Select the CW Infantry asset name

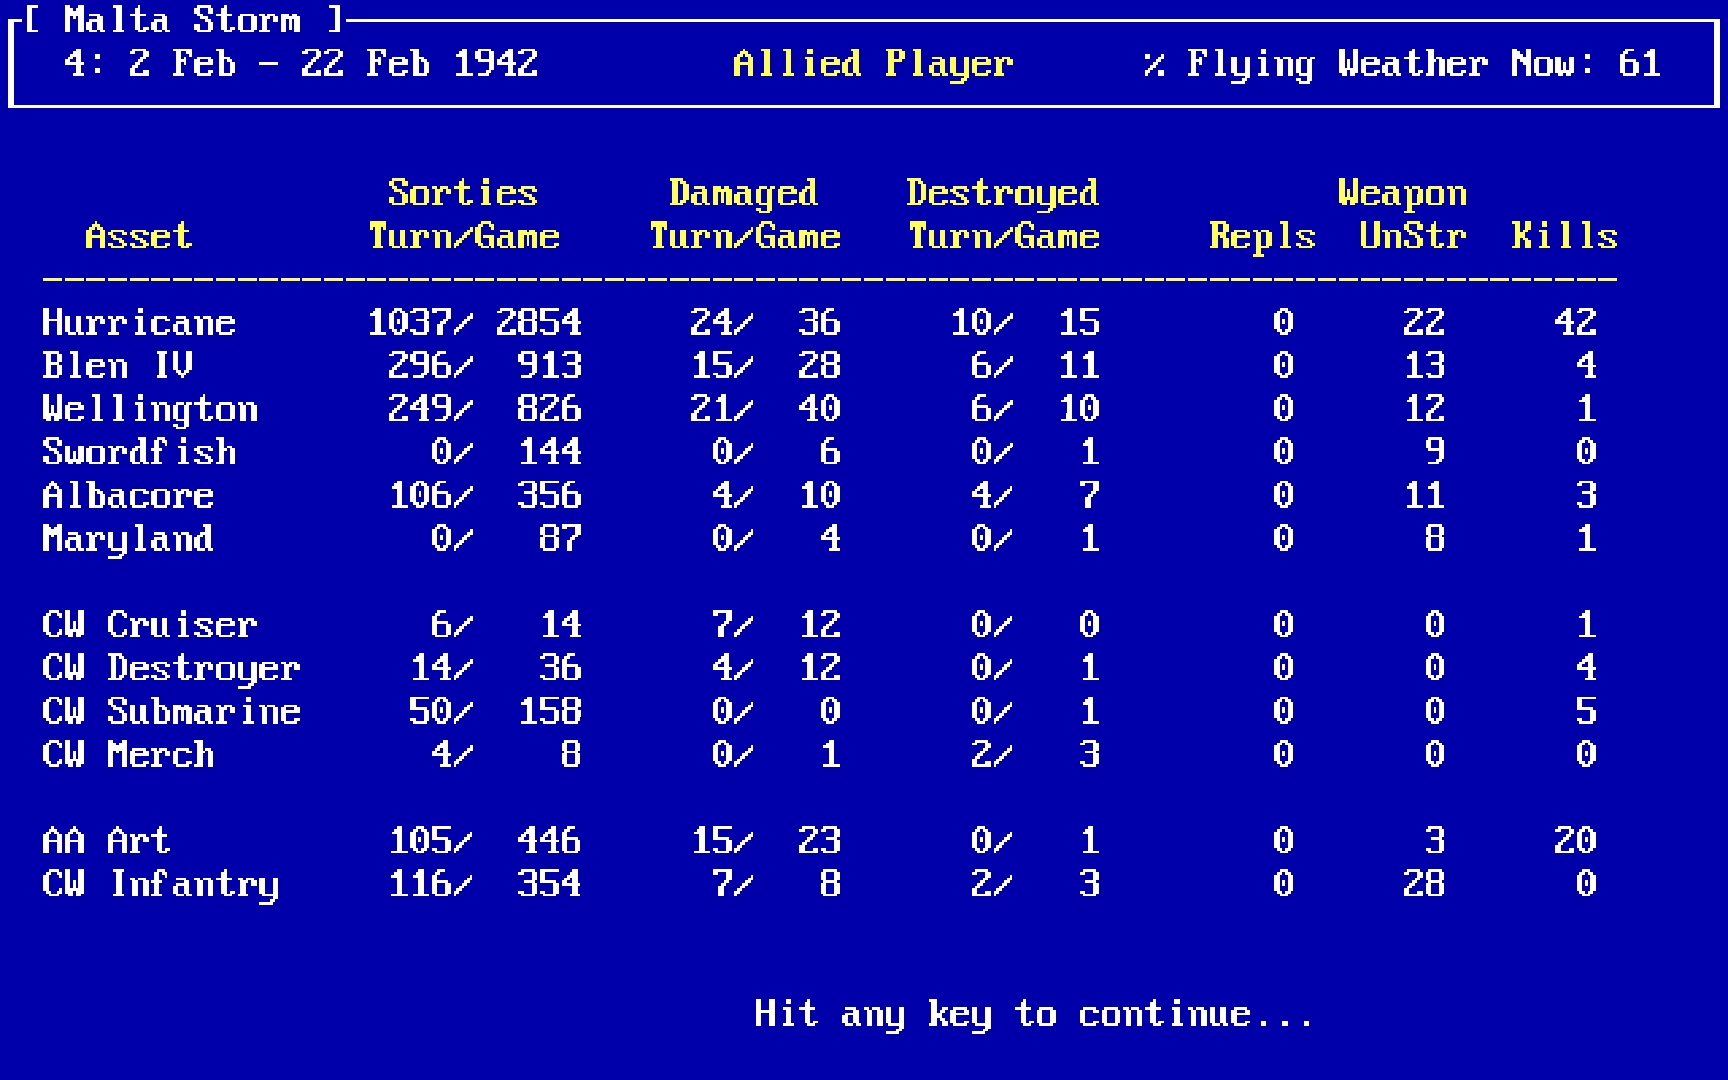[160, 884]
